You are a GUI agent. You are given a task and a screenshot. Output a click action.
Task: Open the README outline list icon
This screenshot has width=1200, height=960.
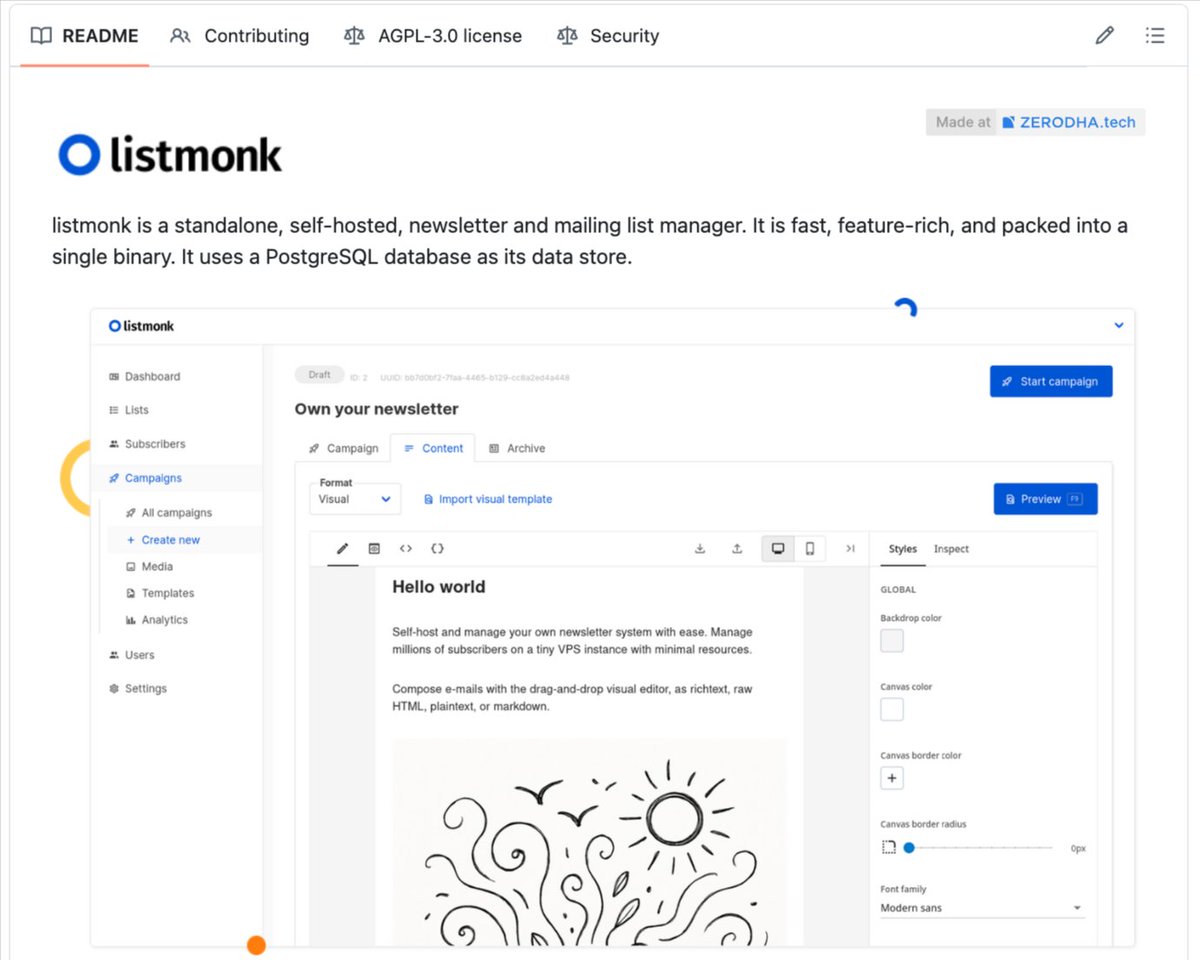pos(1155,36)
